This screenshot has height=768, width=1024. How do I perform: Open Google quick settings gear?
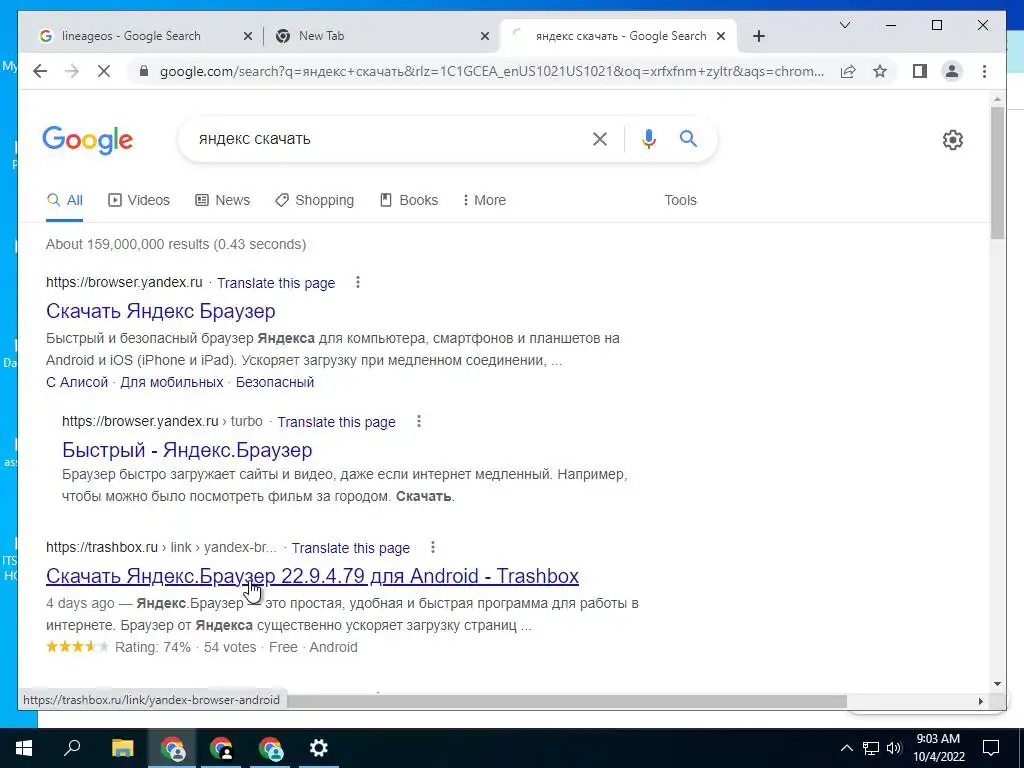(952, 140)
